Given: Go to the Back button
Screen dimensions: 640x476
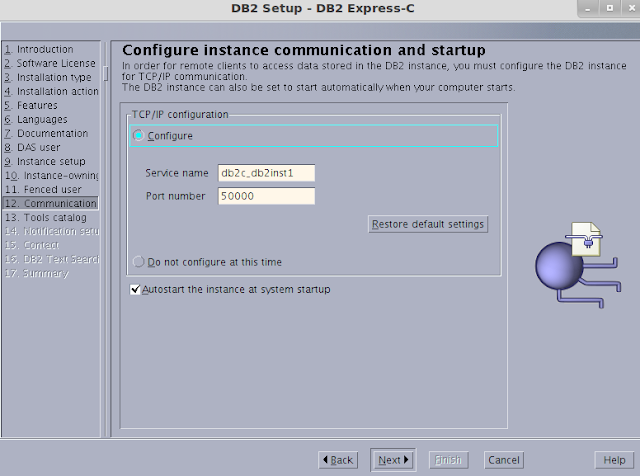Looking at the screenshot, I should point(338,460).
